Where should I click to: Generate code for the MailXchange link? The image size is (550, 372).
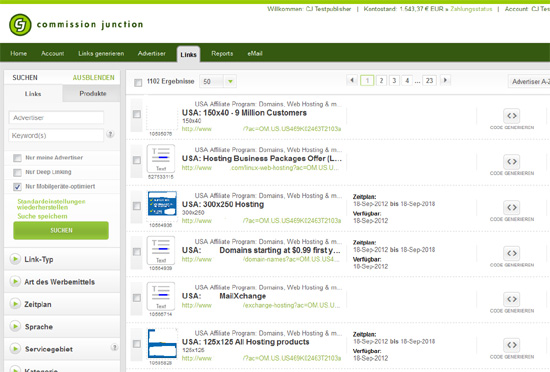coord(512,299)
